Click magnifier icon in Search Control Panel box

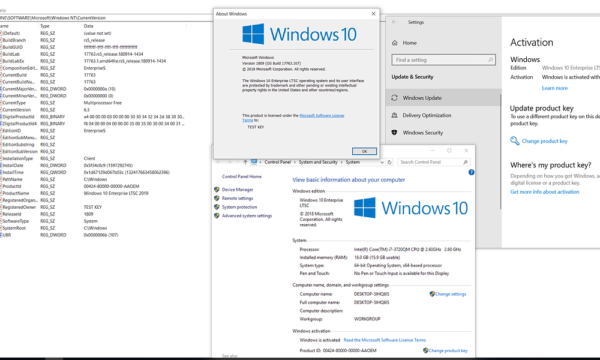point(465,162)
